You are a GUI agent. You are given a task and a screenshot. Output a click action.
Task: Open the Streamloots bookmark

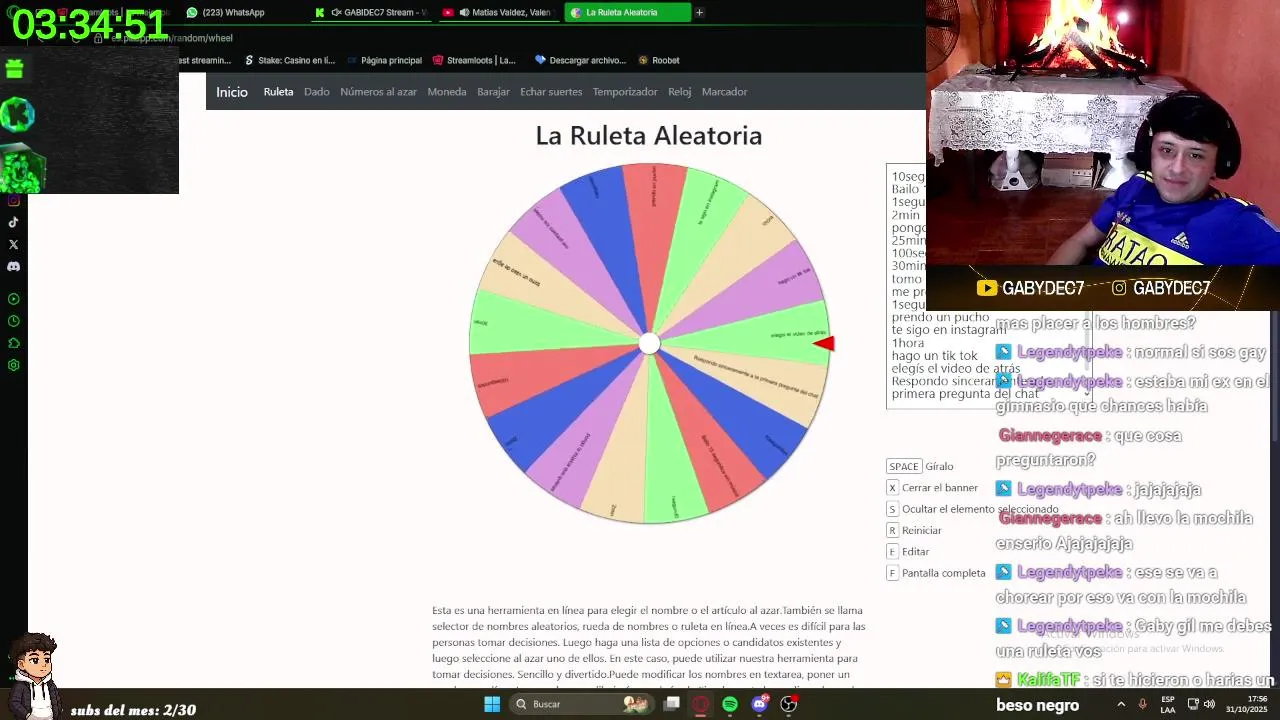pyautogui.click(x=474, y=60)
